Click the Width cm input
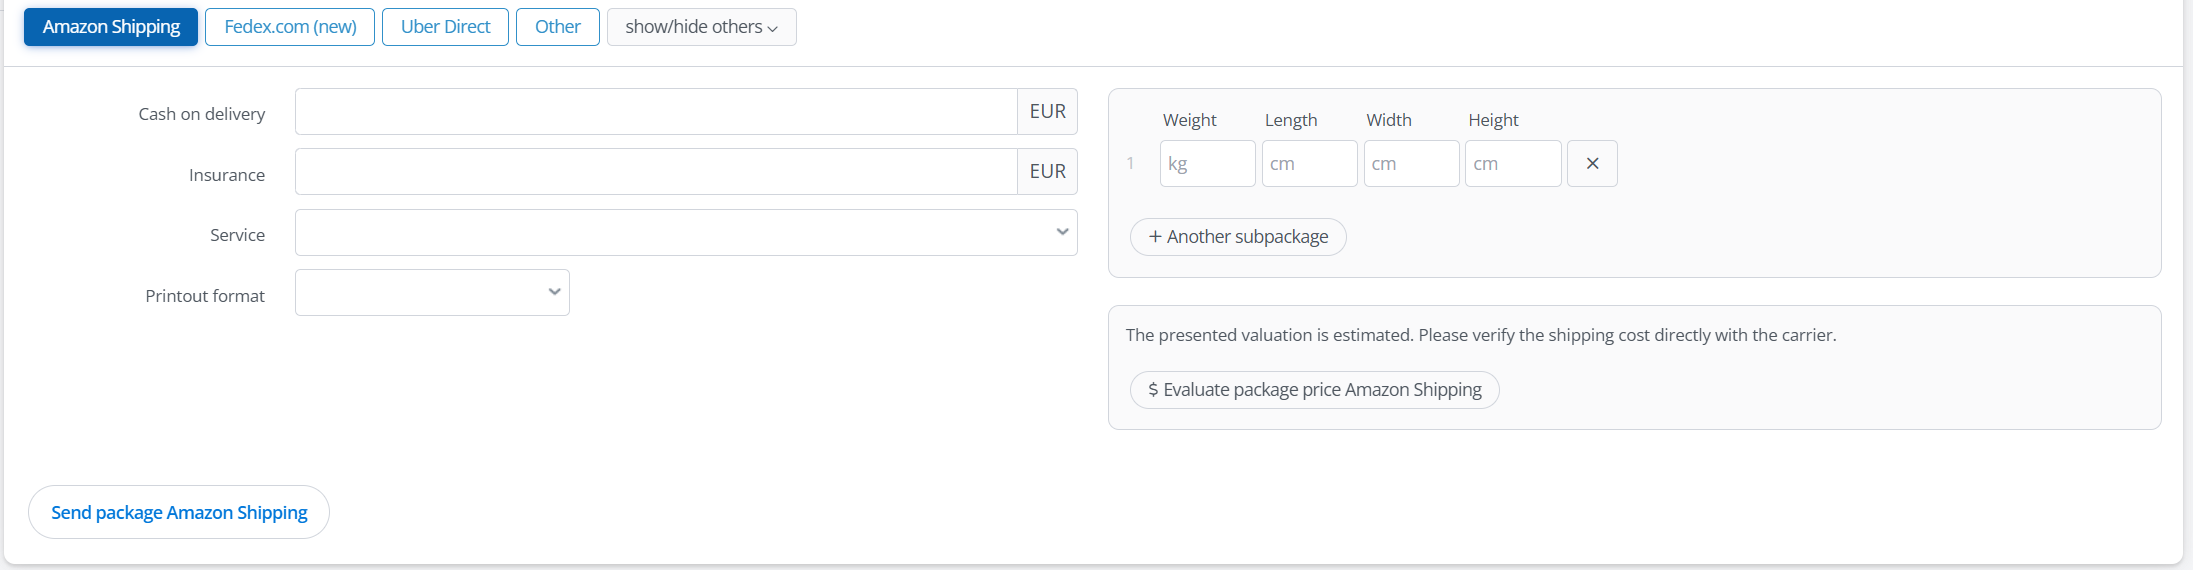 pyautogui.click(x=1411, y=163)
